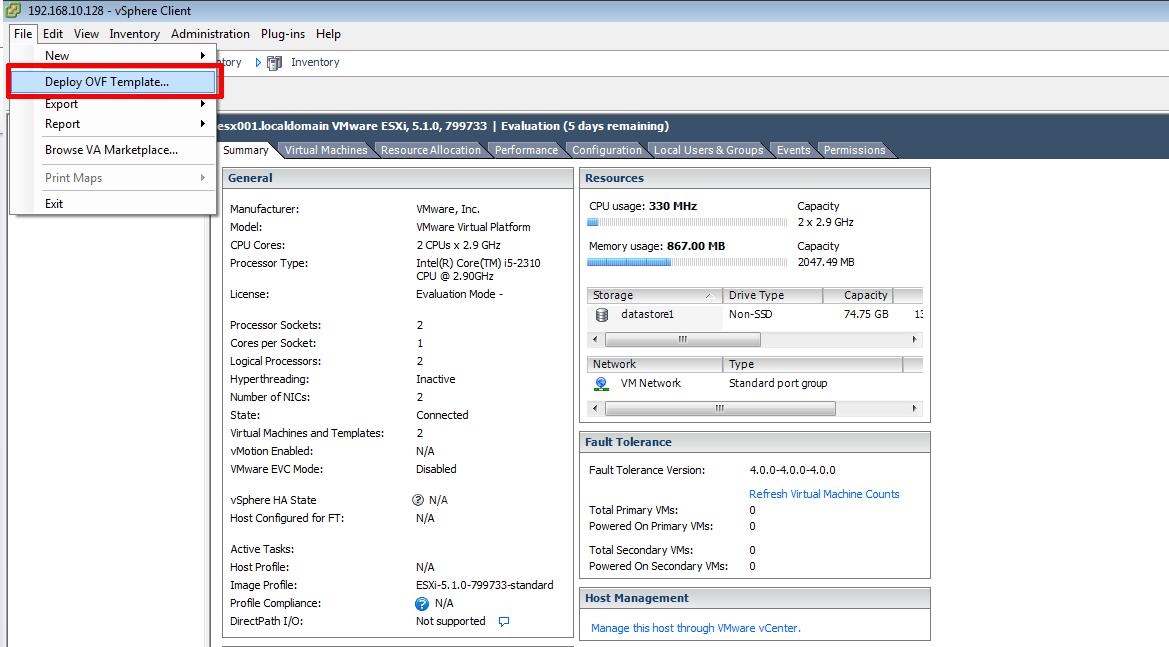Open the Report submenu
Viewport: 1169px width, 647px height.
[113, 124]
